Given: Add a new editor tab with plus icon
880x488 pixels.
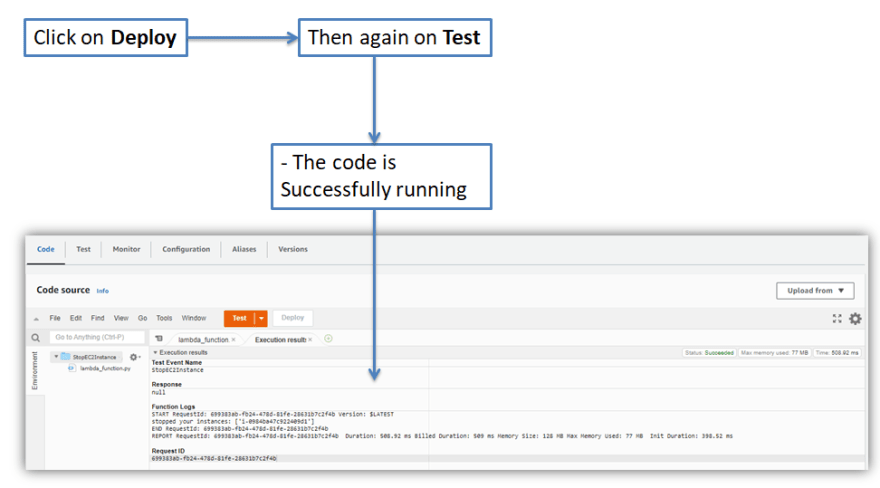Looking at the screenshot, I should pyautogui.click(x=328, y=338).
